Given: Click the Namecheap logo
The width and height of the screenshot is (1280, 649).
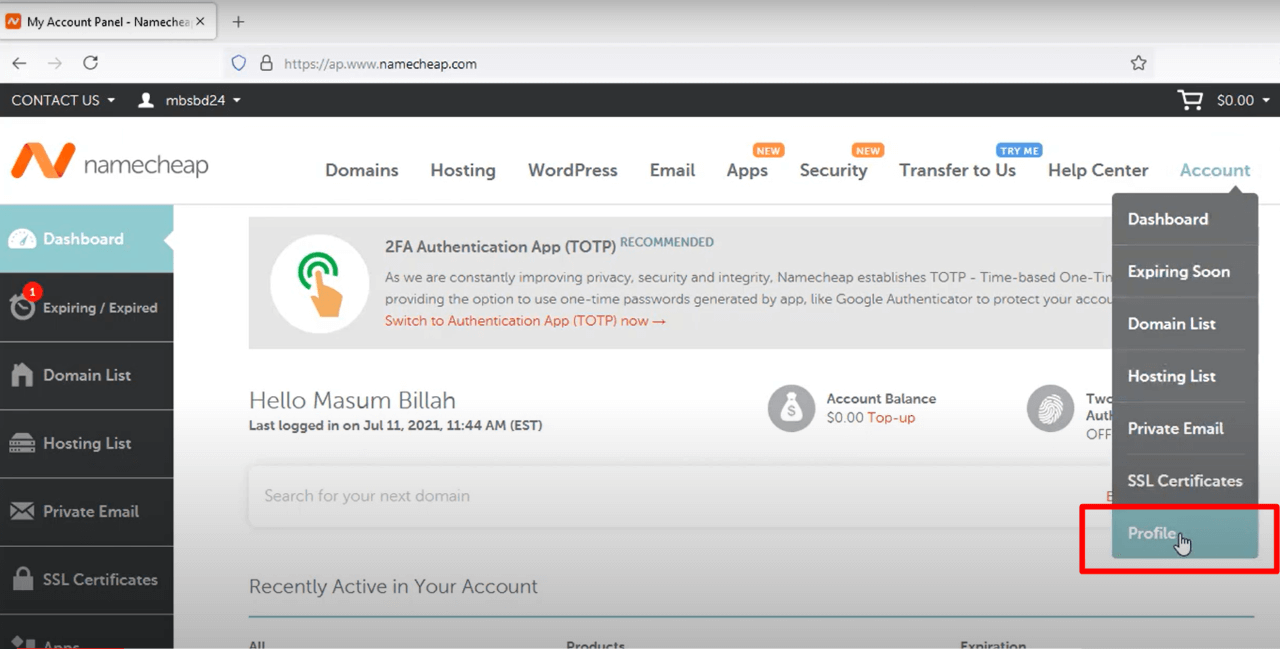Looking at the screenshot, I should pyautogui.click(x=110, y=162).
